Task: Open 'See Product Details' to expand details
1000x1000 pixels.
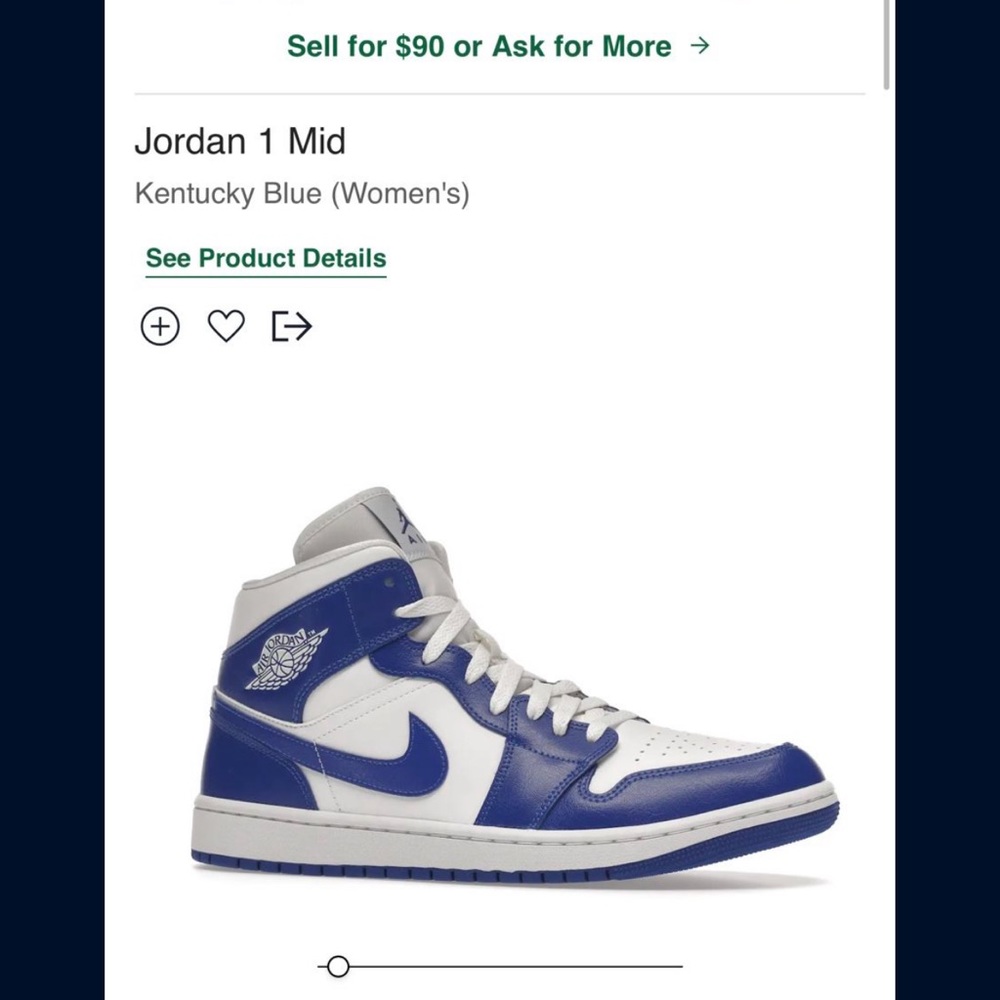Action: [264, 258]
